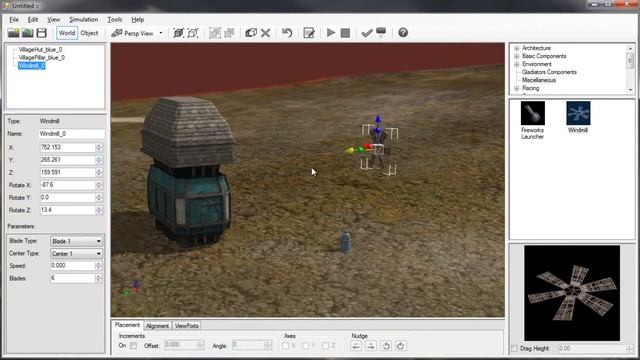Viewport: 640px width, 360px height.
Task: Toggle the Drag Height checkbox
Action: point(515,349)
